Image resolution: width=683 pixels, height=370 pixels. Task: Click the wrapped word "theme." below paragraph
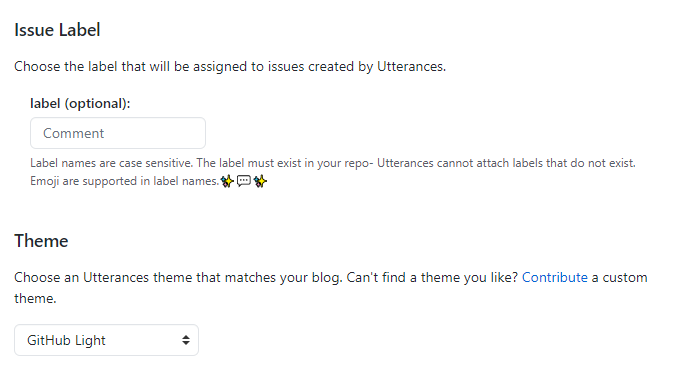pos(35,299)
